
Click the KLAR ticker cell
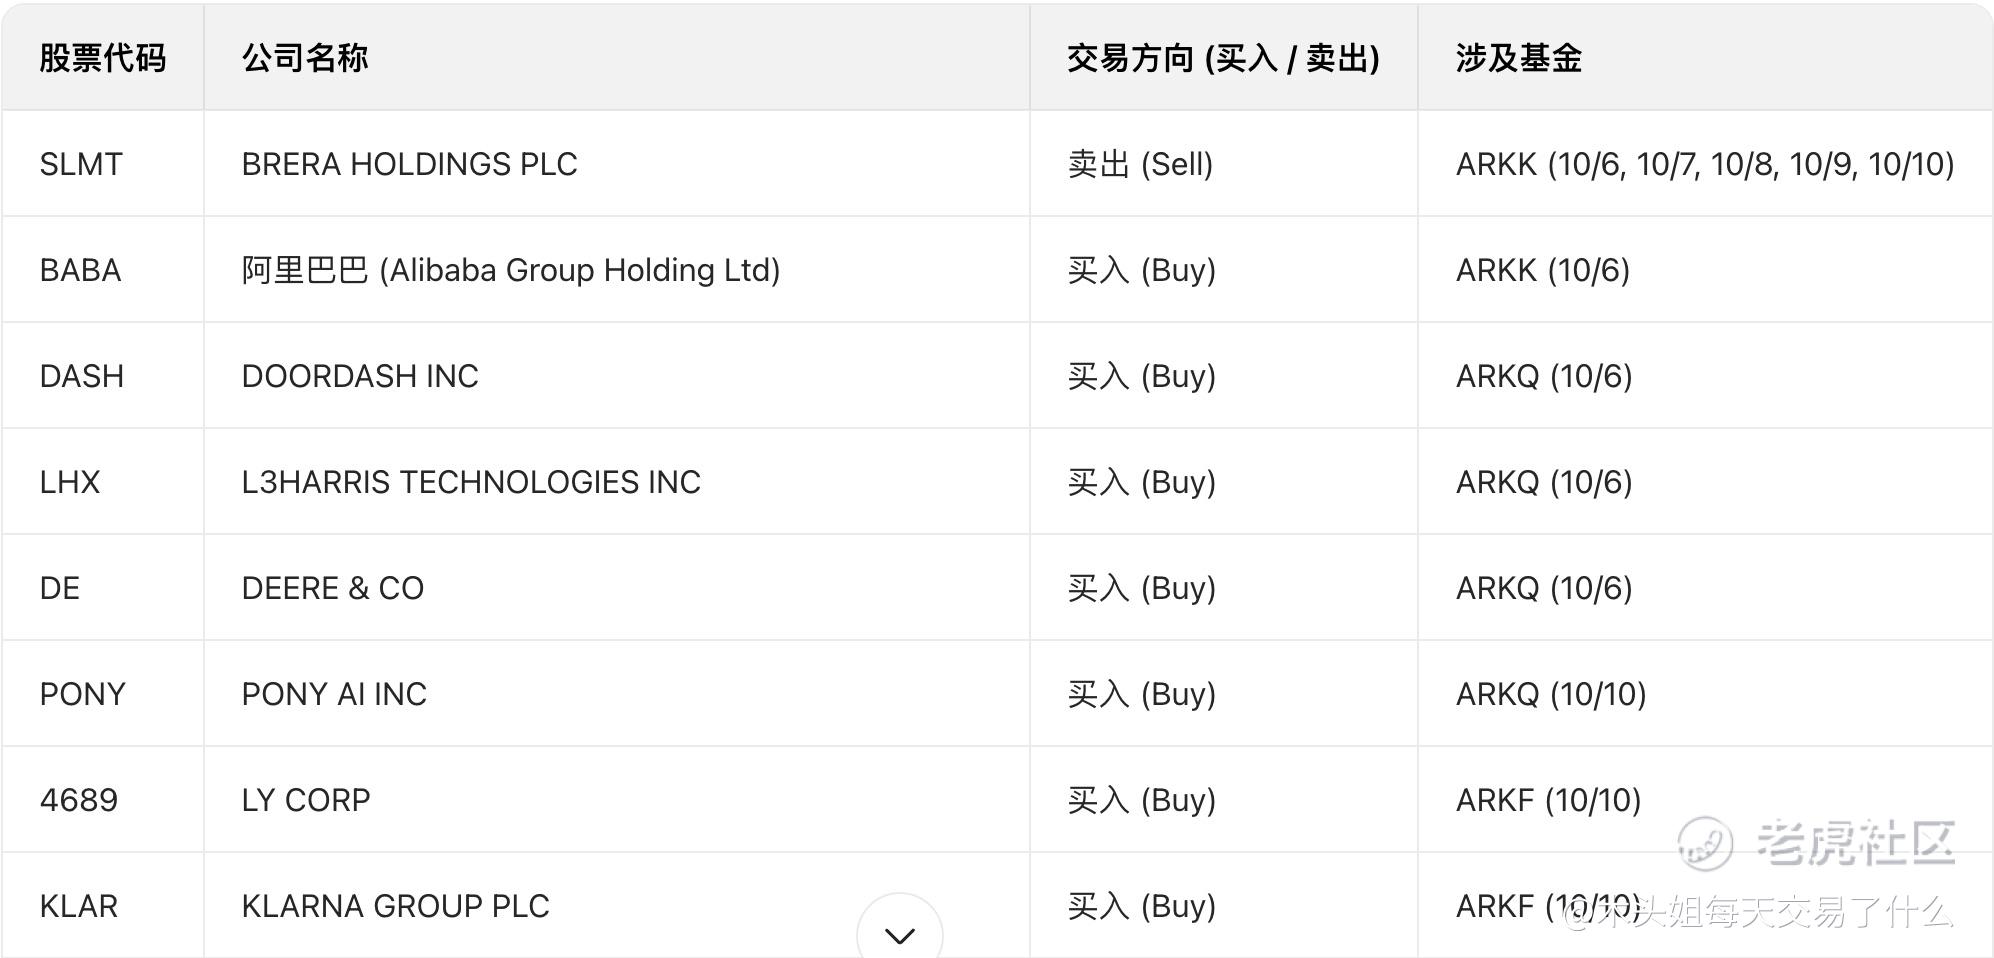pyautogui.click(x=79, y=906)
